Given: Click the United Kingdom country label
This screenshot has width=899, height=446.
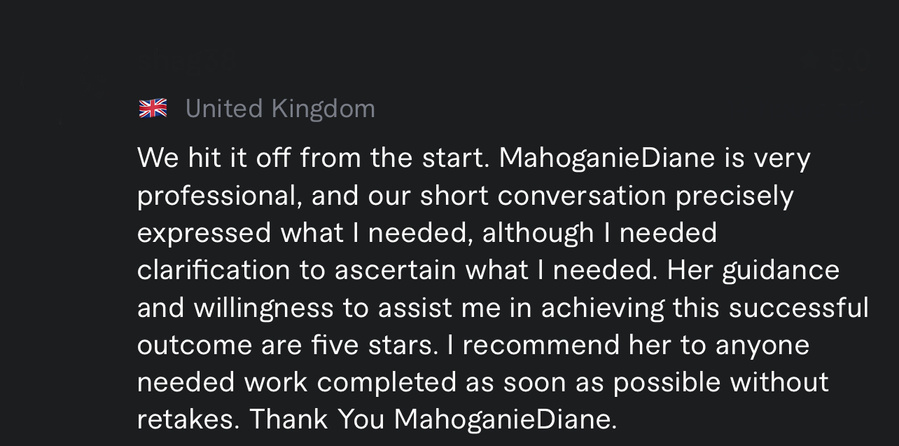Looking at the screenshot, I should (x=280, y=109).
